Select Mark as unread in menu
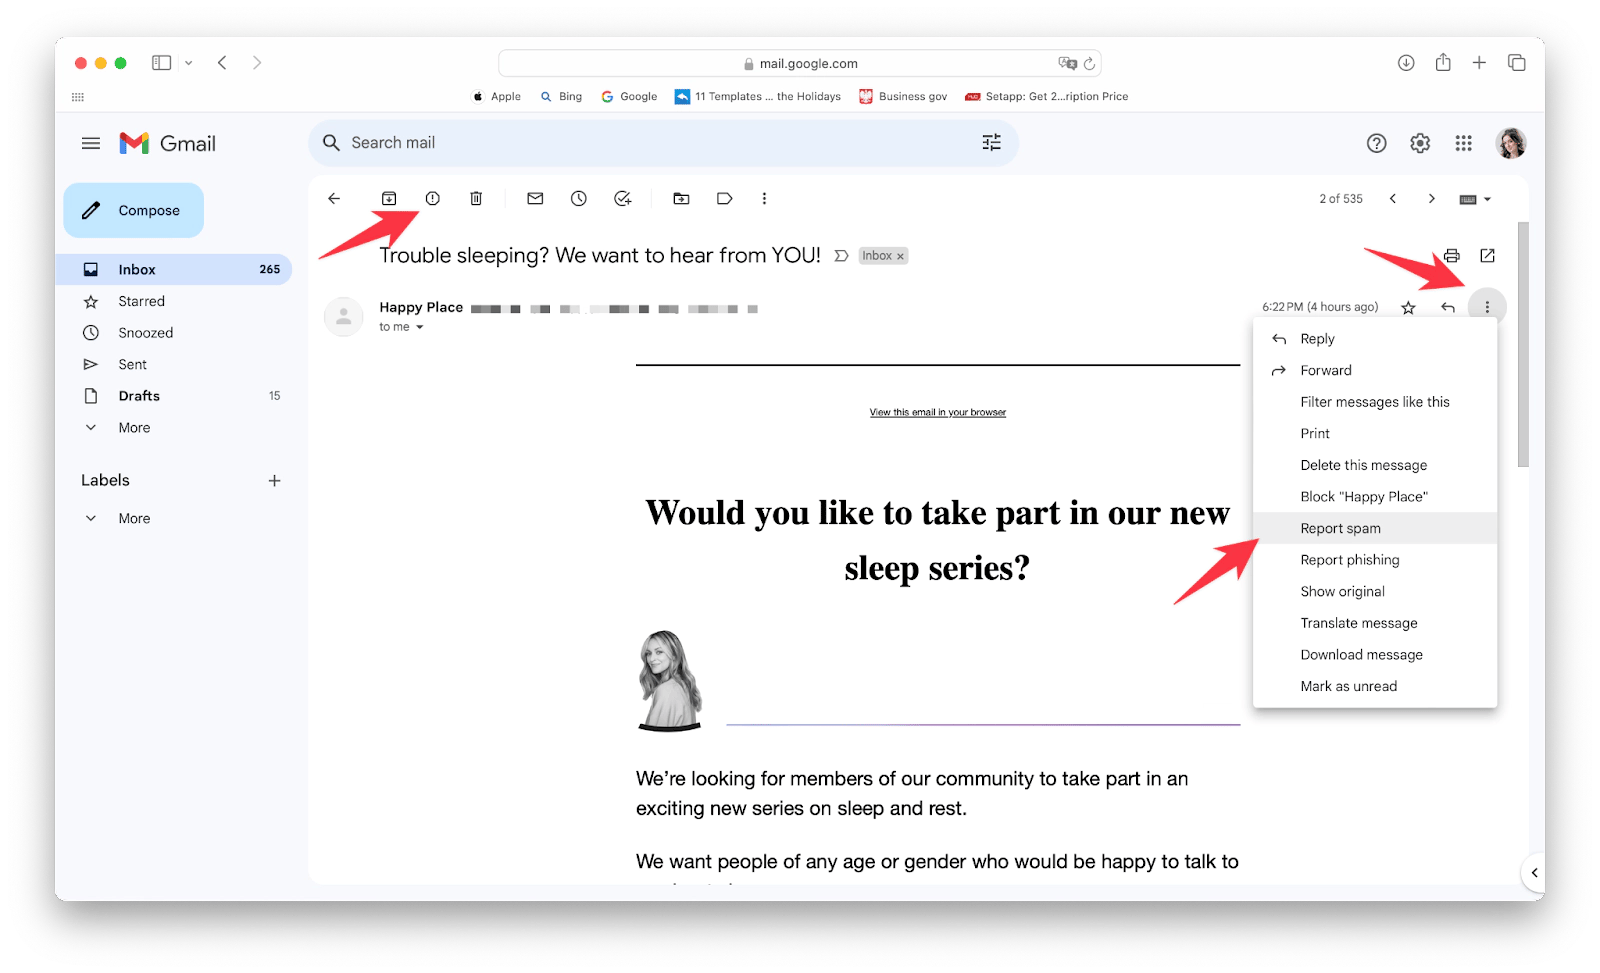 tap(1375, 687)
